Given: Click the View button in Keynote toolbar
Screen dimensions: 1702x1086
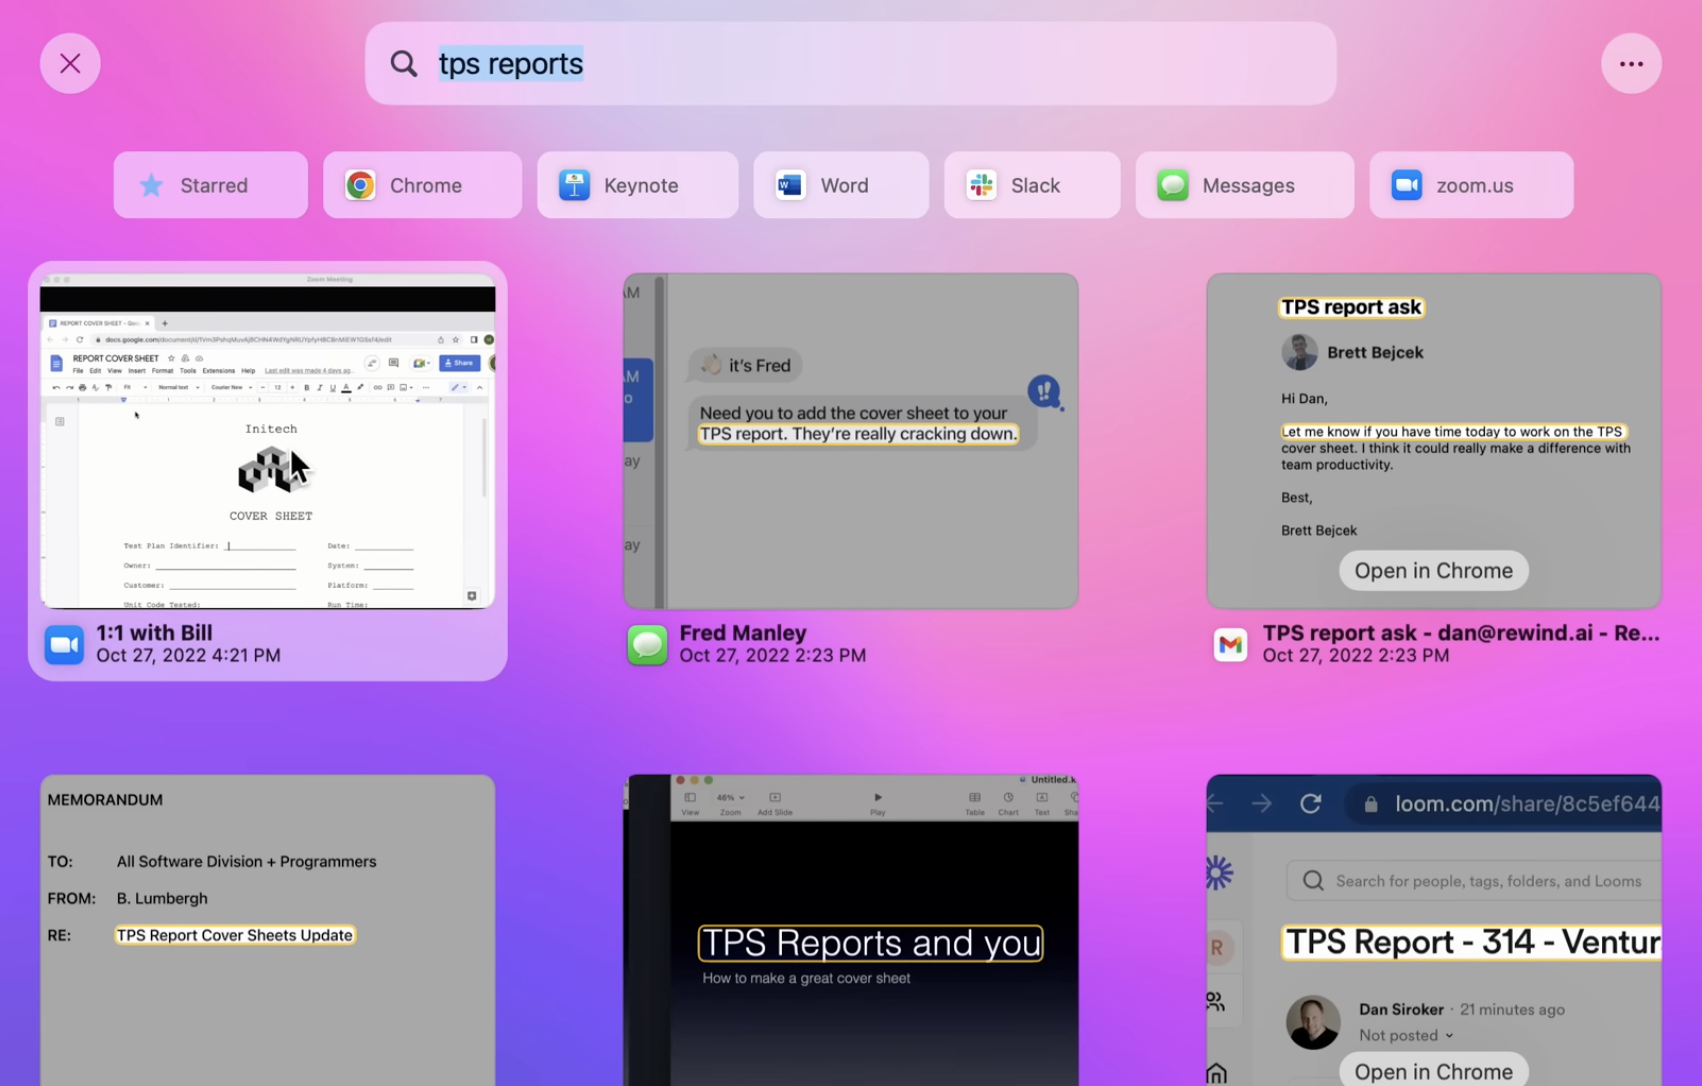Looking at the screenshot, I should click(x=690, y=803).
